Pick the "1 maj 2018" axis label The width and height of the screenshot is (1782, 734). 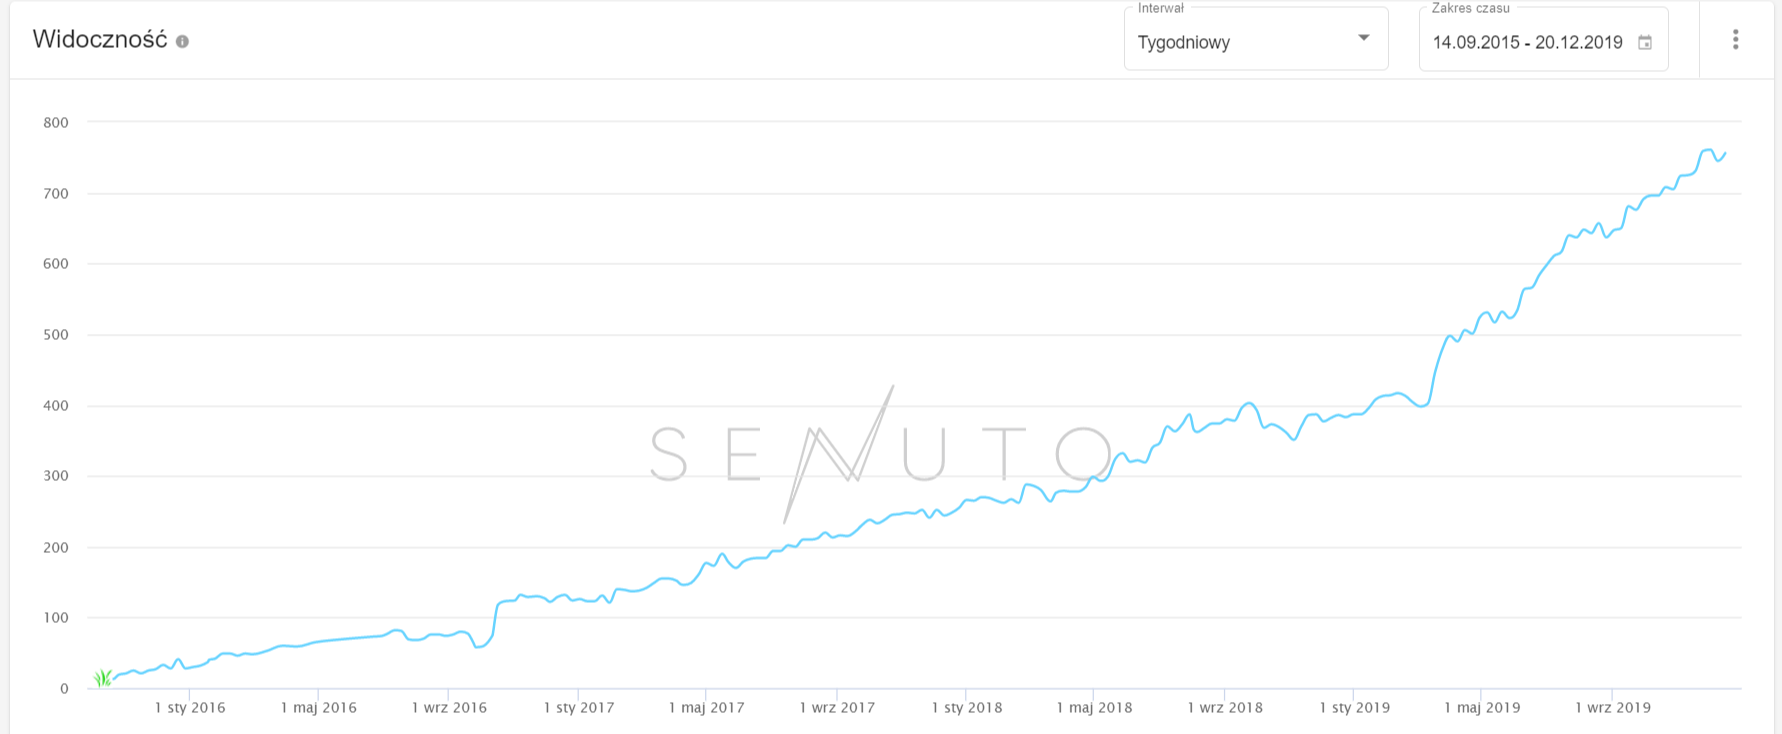click(1095, 707)
